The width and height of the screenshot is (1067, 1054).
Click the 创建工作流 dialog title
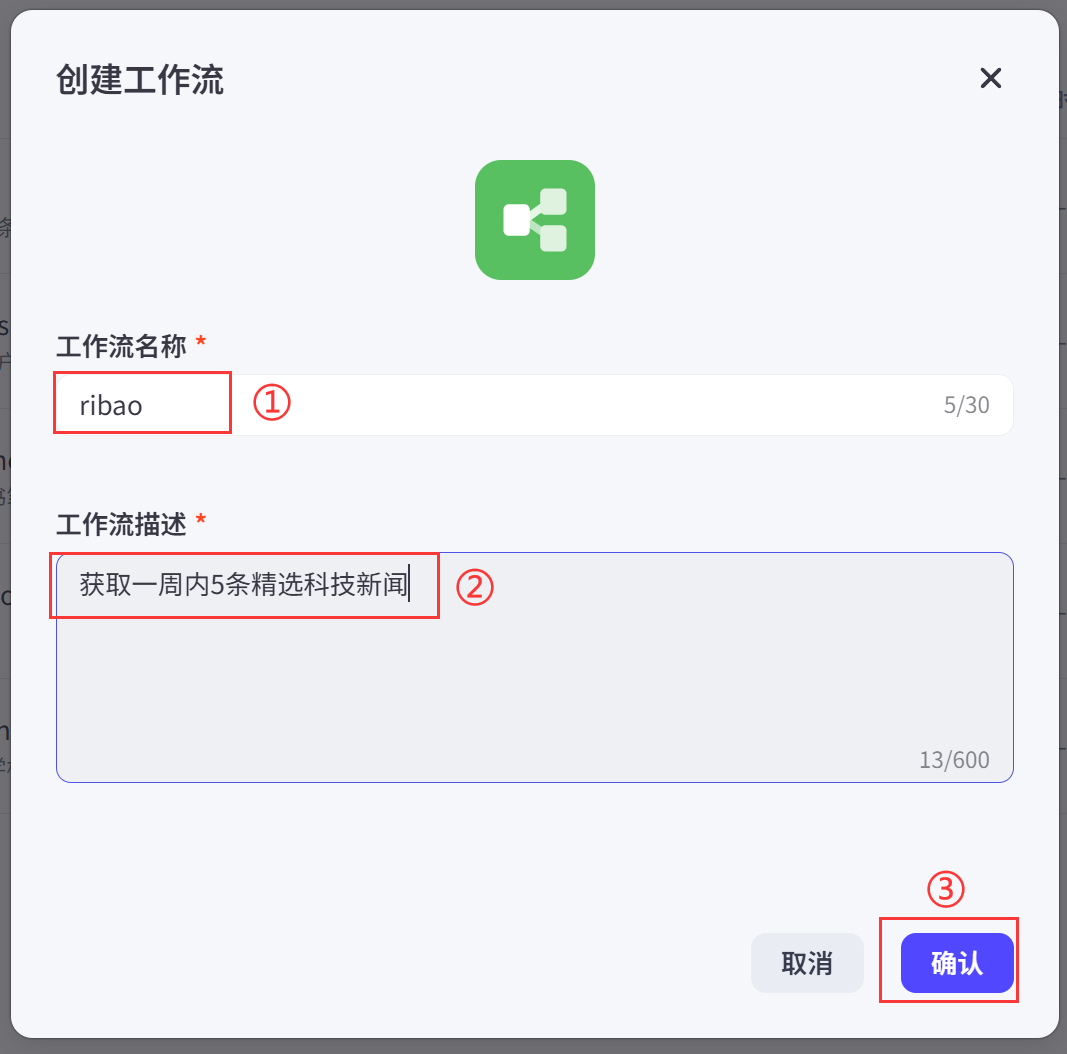click(x=140, y=80)
